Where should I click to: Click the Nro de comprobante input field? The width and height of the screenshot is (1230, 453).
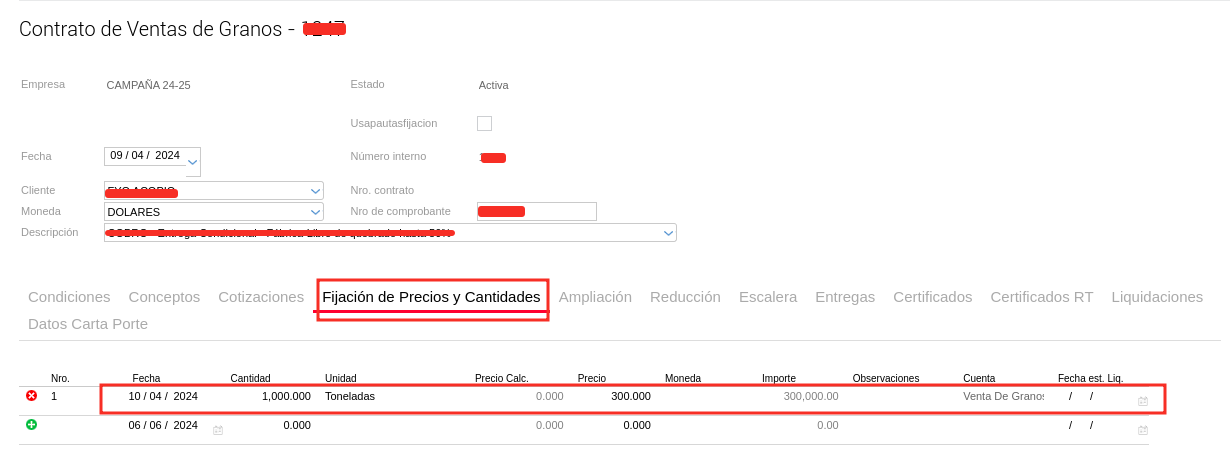(537, 211)
